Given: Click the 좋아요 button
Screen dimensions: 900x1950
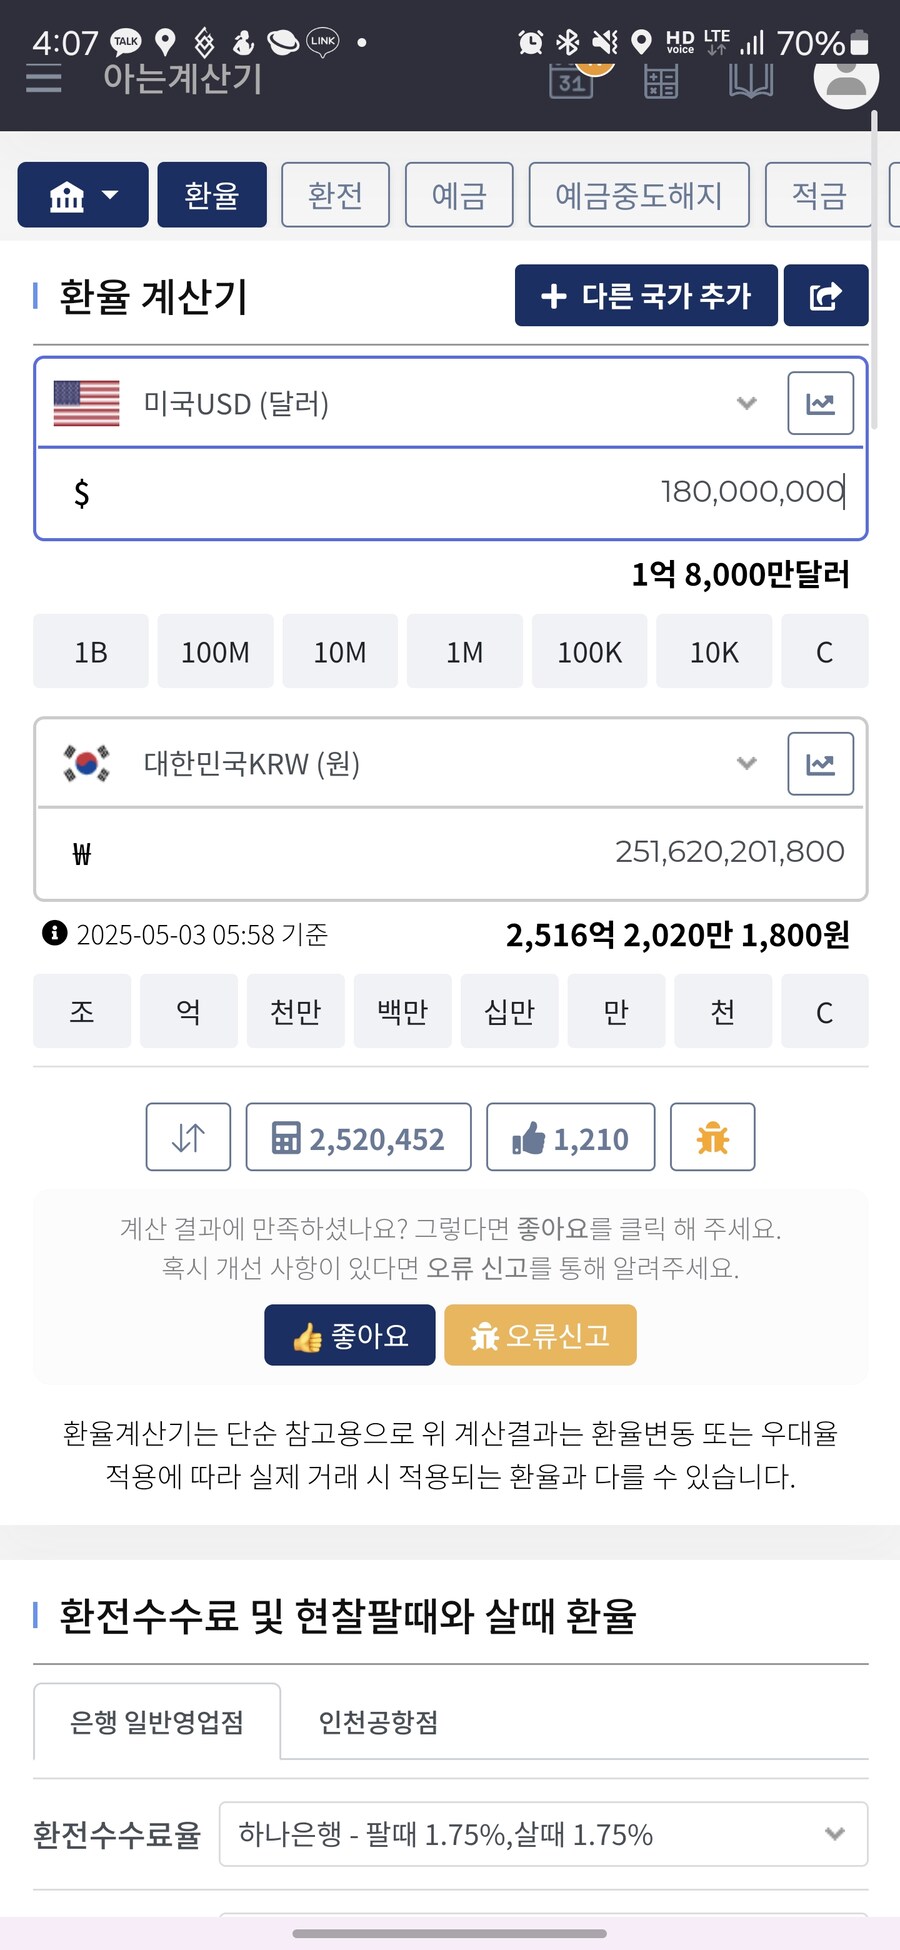Looking at the screenshot, I should point(350,1335).
